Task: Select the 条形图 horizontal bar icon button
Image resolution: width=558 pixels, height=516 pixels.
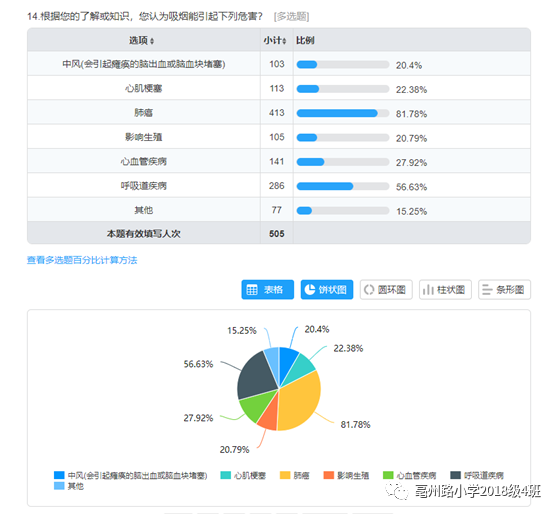Action: coord(504,290)
